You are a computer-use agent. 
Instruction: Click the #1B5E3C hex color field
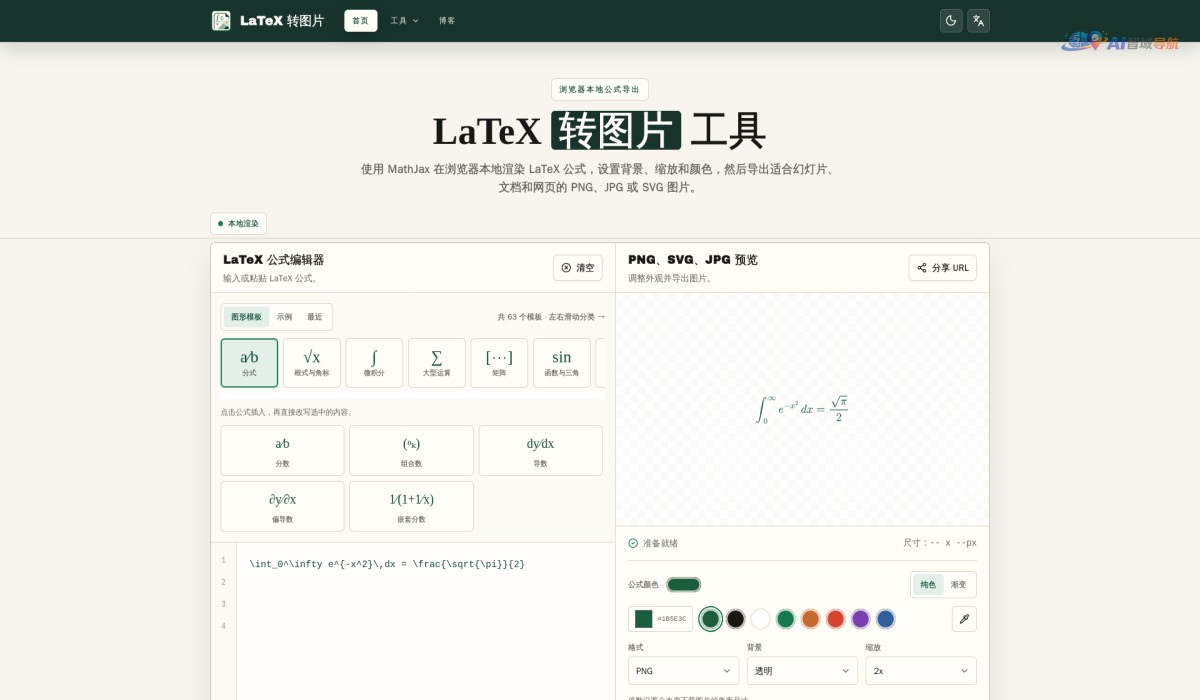[660, 619]
